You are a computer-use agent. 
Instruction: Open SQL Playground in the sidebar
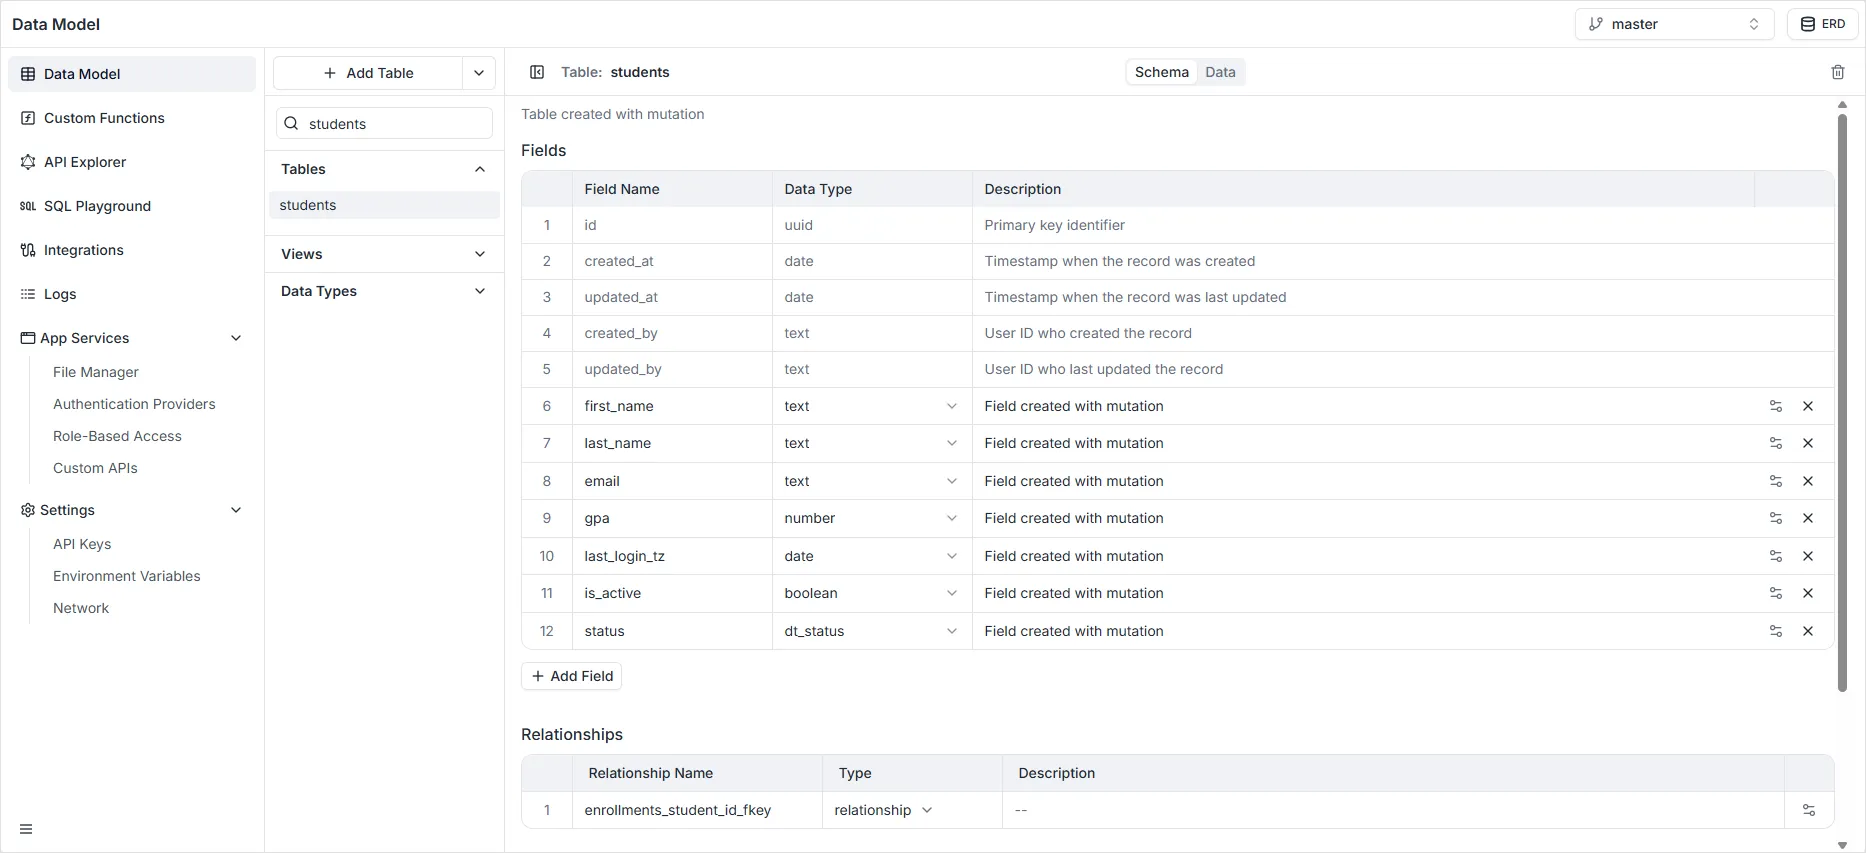[x=97, y=206]
